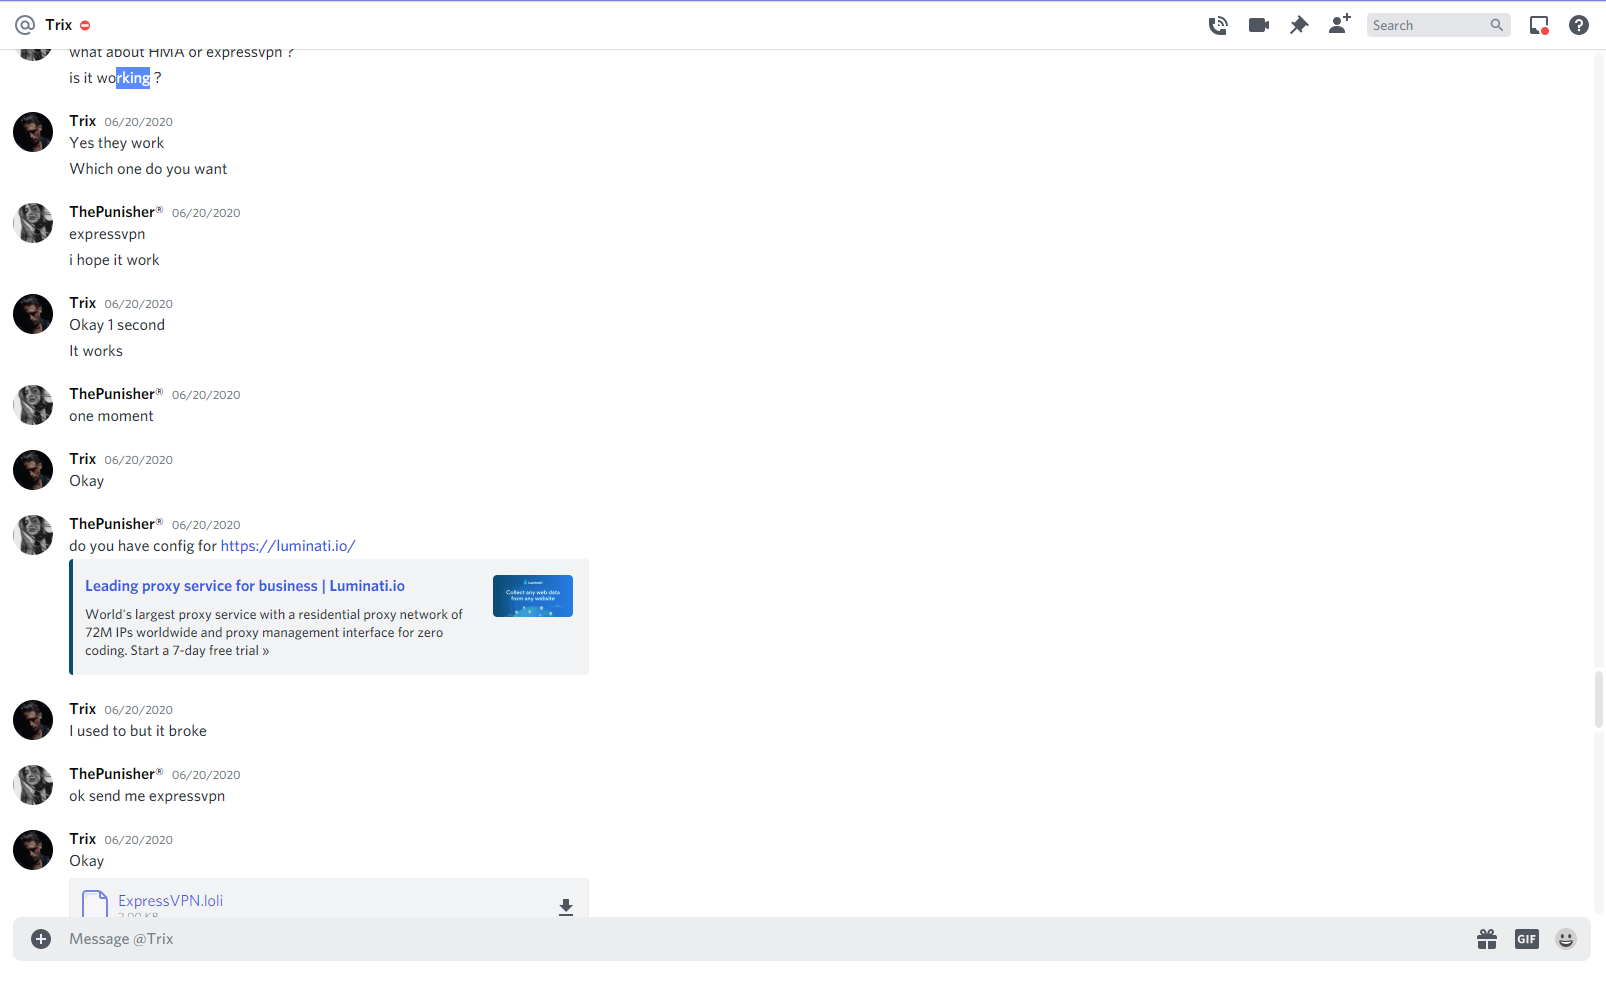Open the https://luminati.io/ link

[288, 546]
